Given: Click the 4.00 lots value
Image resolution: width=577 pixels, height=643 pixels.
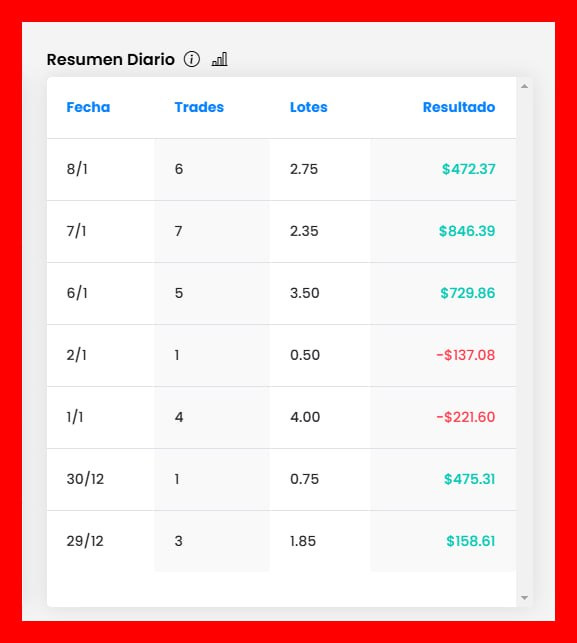Looking at the screenshot, I should (x=305, y=417).
